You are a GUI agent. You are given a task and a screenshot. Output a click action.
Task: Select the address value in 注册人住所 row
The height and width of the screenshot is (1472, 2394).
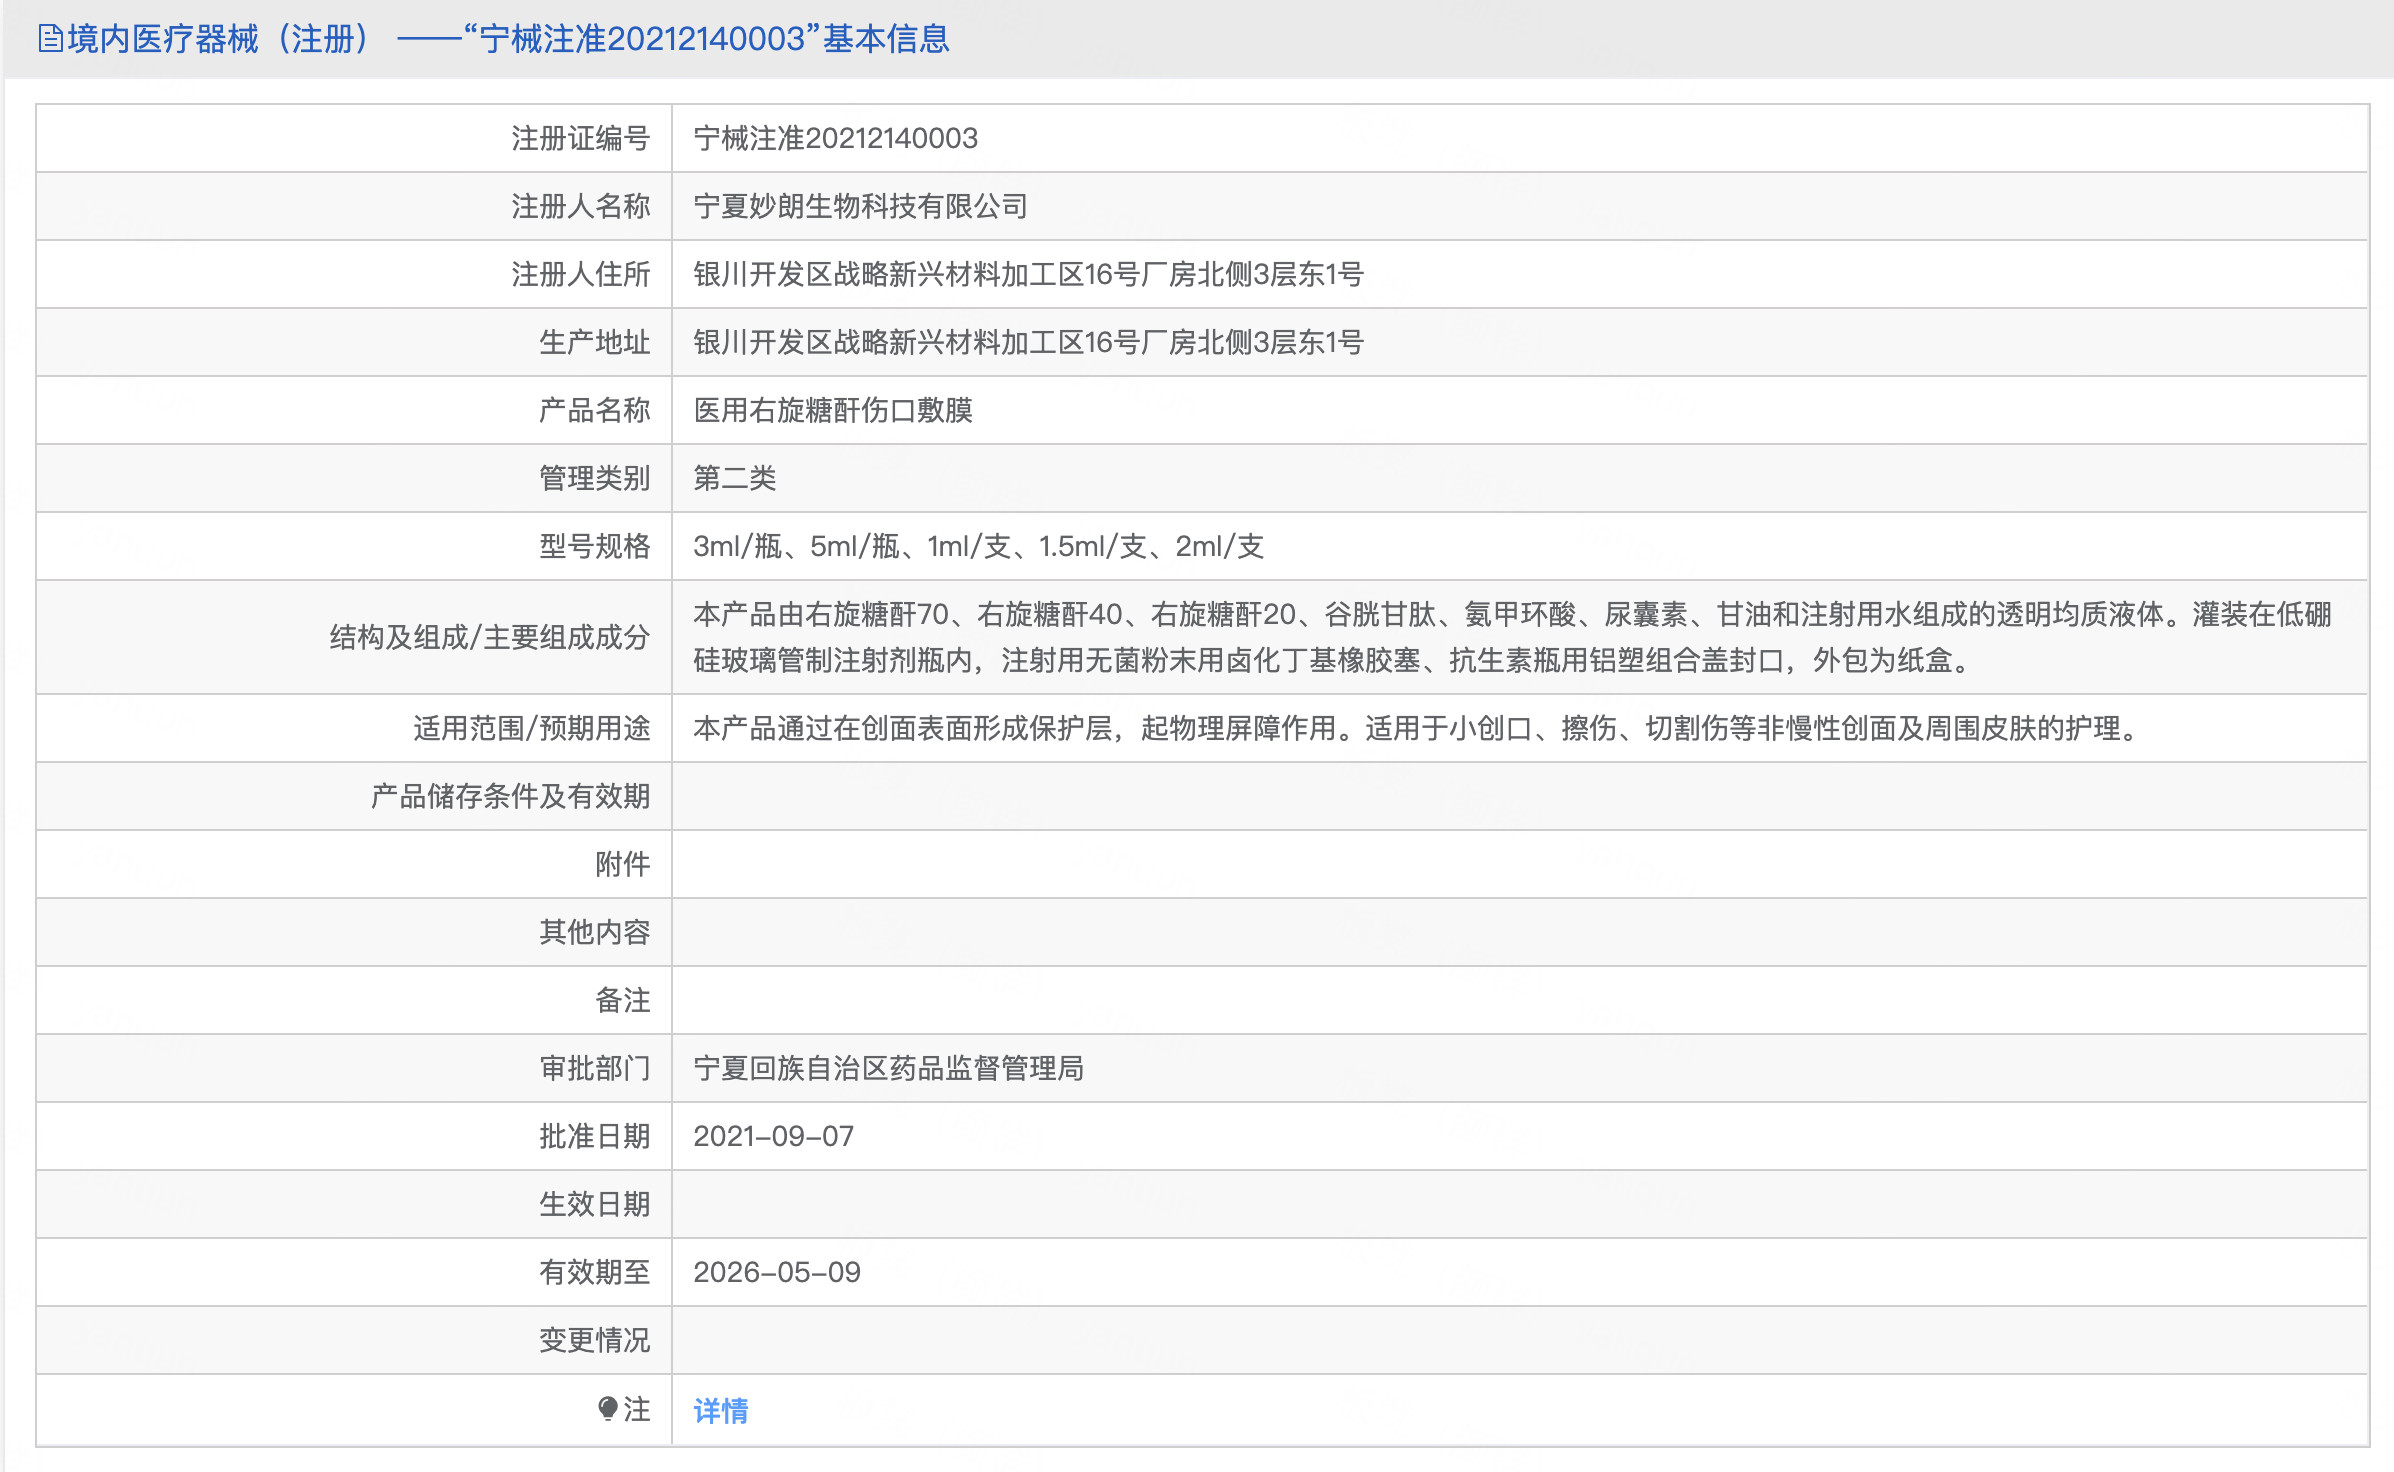tap(1029, 274)
